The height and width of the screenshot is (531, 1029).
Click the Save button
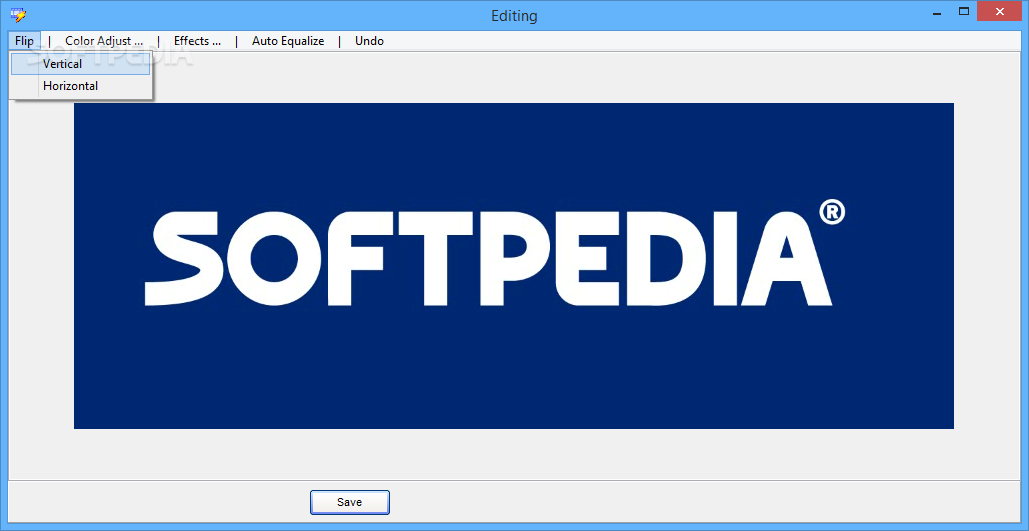point(350,502)
